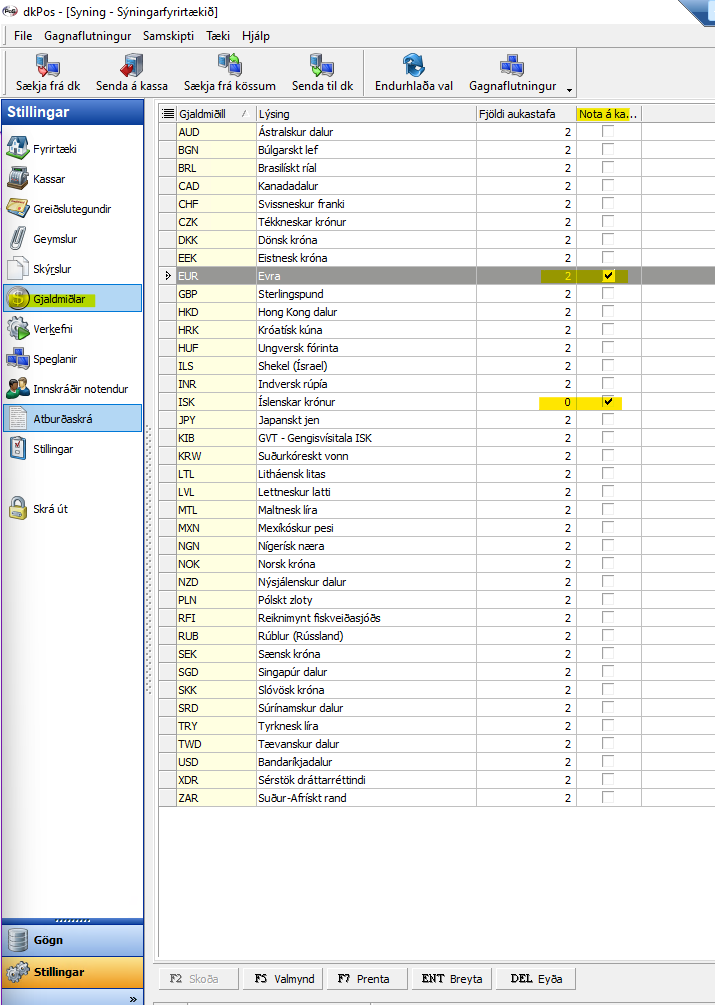The width and height of the screenshot is (715, 1005).
Task: Click Skrá út padlock to log out
Action: 18,508
